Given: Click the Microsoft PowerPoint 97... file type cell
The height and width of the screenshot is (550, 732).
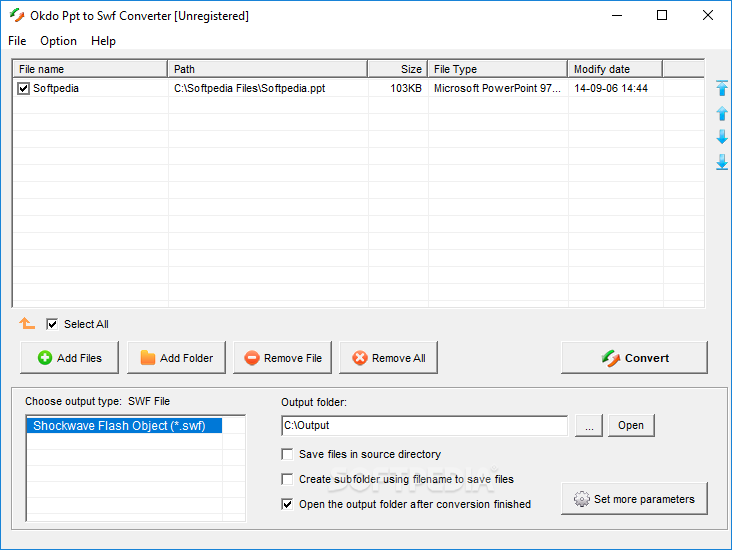Looking at the screenshot, I should pyautogui.click(x=497, y=88).
